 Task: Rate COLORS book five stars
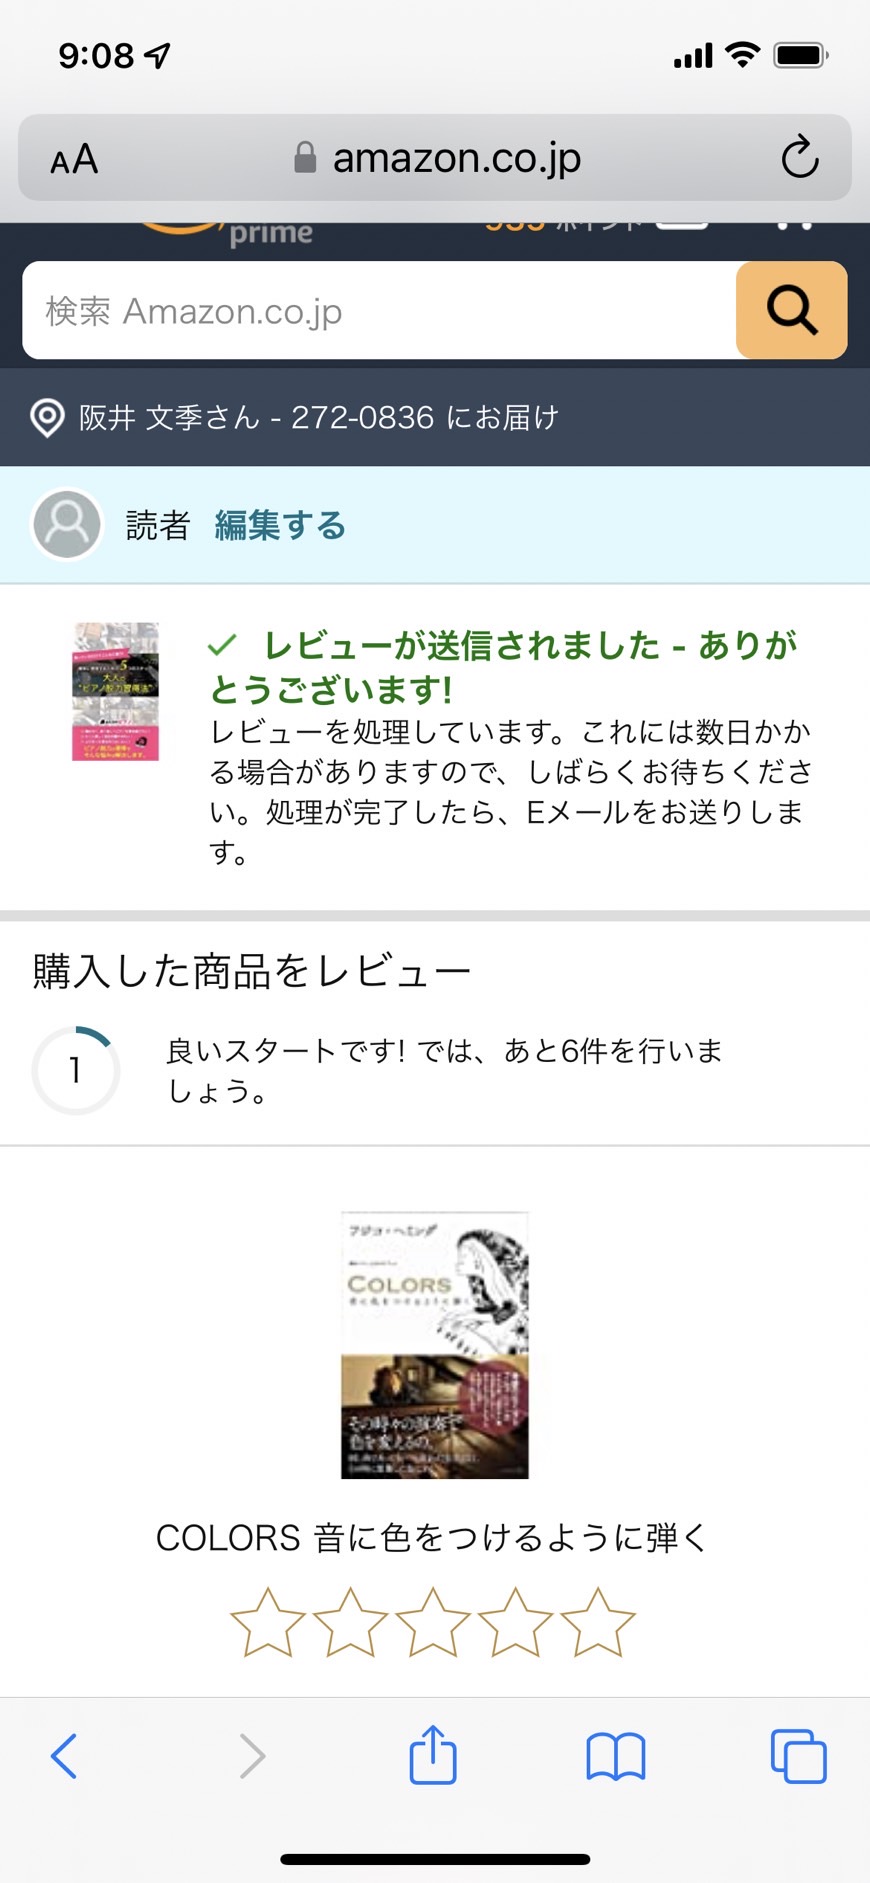point(598,1622)
